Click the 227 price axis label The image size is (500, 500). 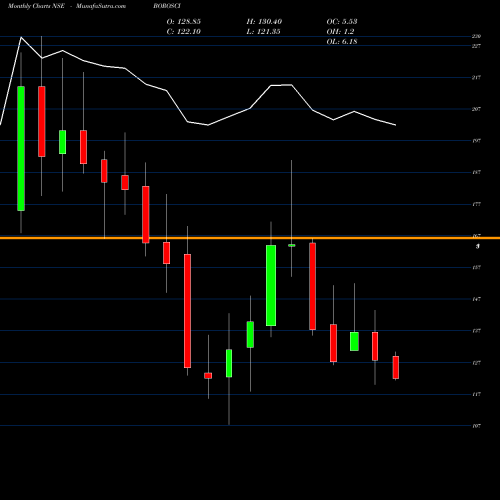click(x=476, y=46)
